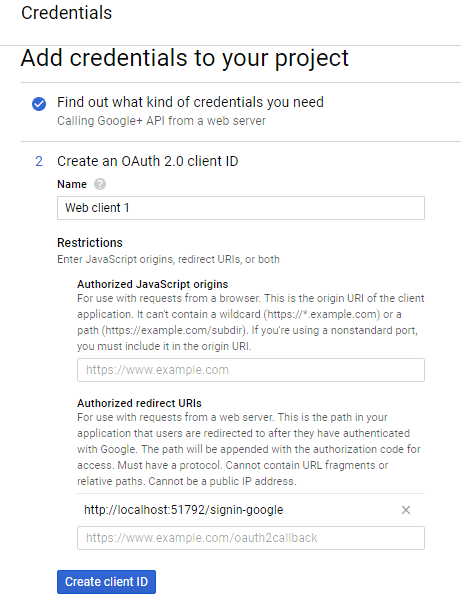Focus the Name field containing Web client 1
This screenshot has height=595, width=461.
pyautogui.click(x=241, y=208)
